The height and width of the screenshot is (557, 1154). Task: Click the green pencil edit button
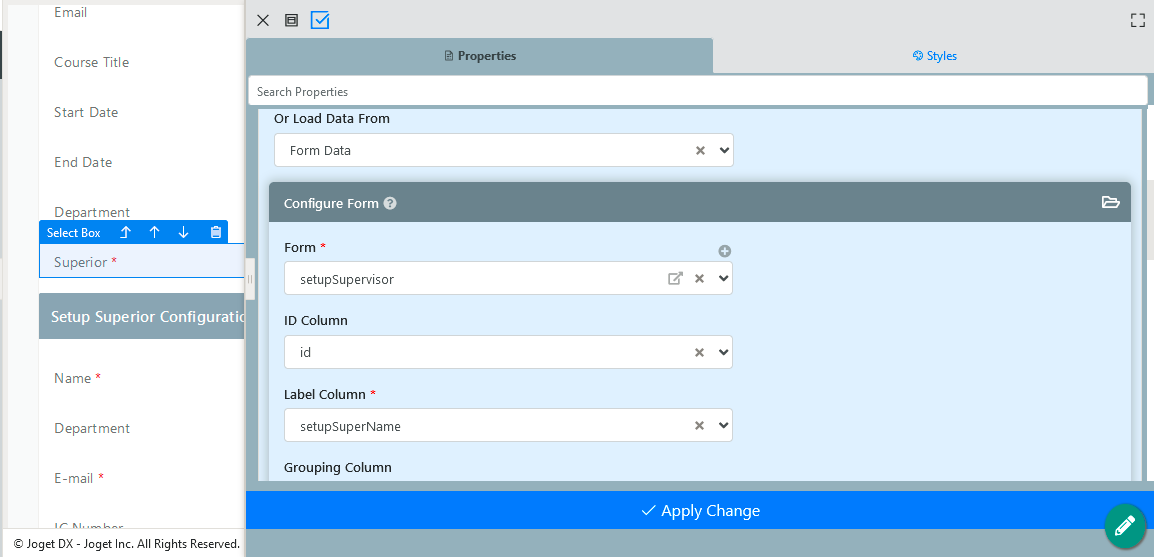point(1124,525)
